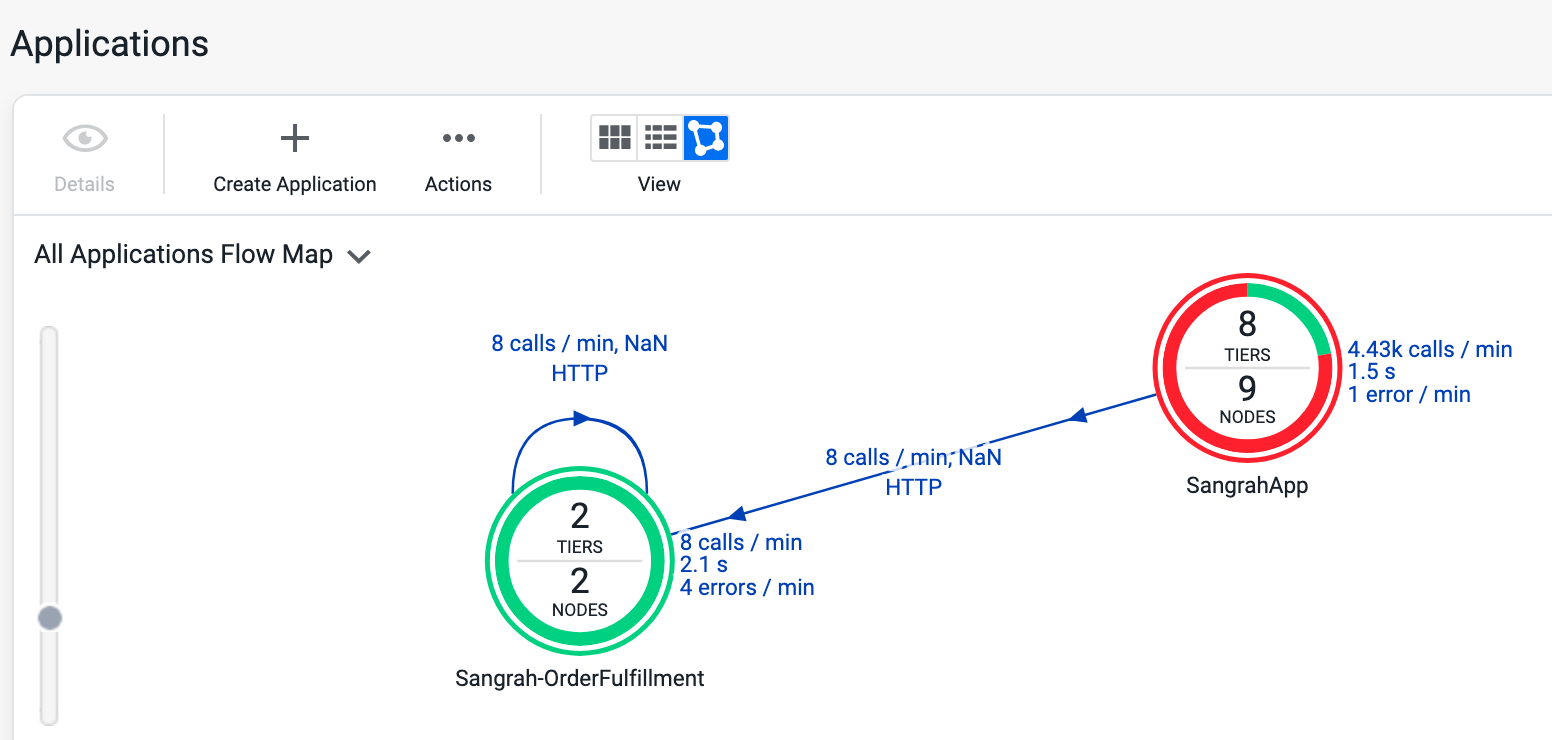Click the Create Application label

294,185
